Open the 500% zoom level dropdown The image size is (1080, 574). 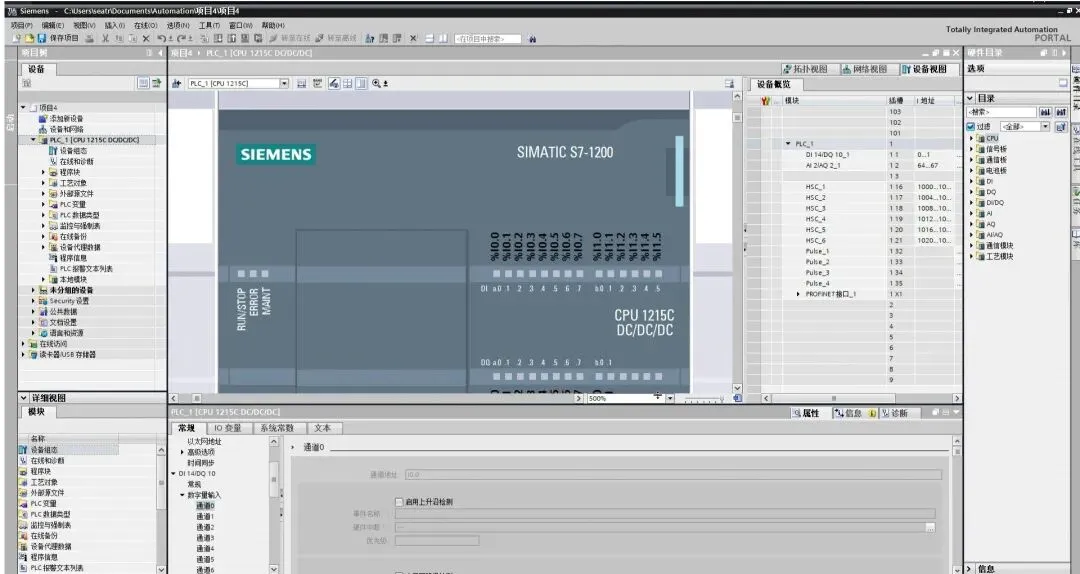[x=669, y=398]
